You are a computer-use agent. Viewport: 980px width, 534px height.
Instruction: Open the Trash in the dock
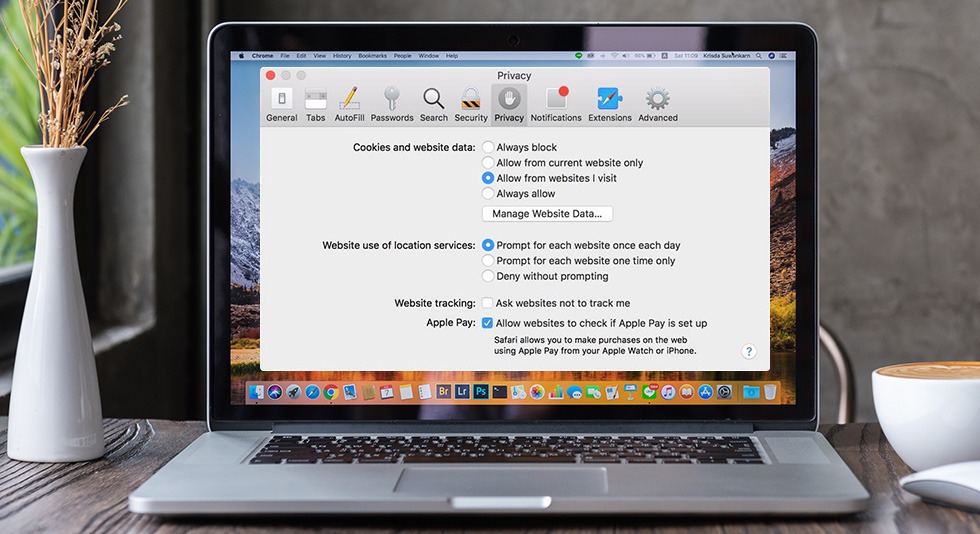[x=770, y=392]
